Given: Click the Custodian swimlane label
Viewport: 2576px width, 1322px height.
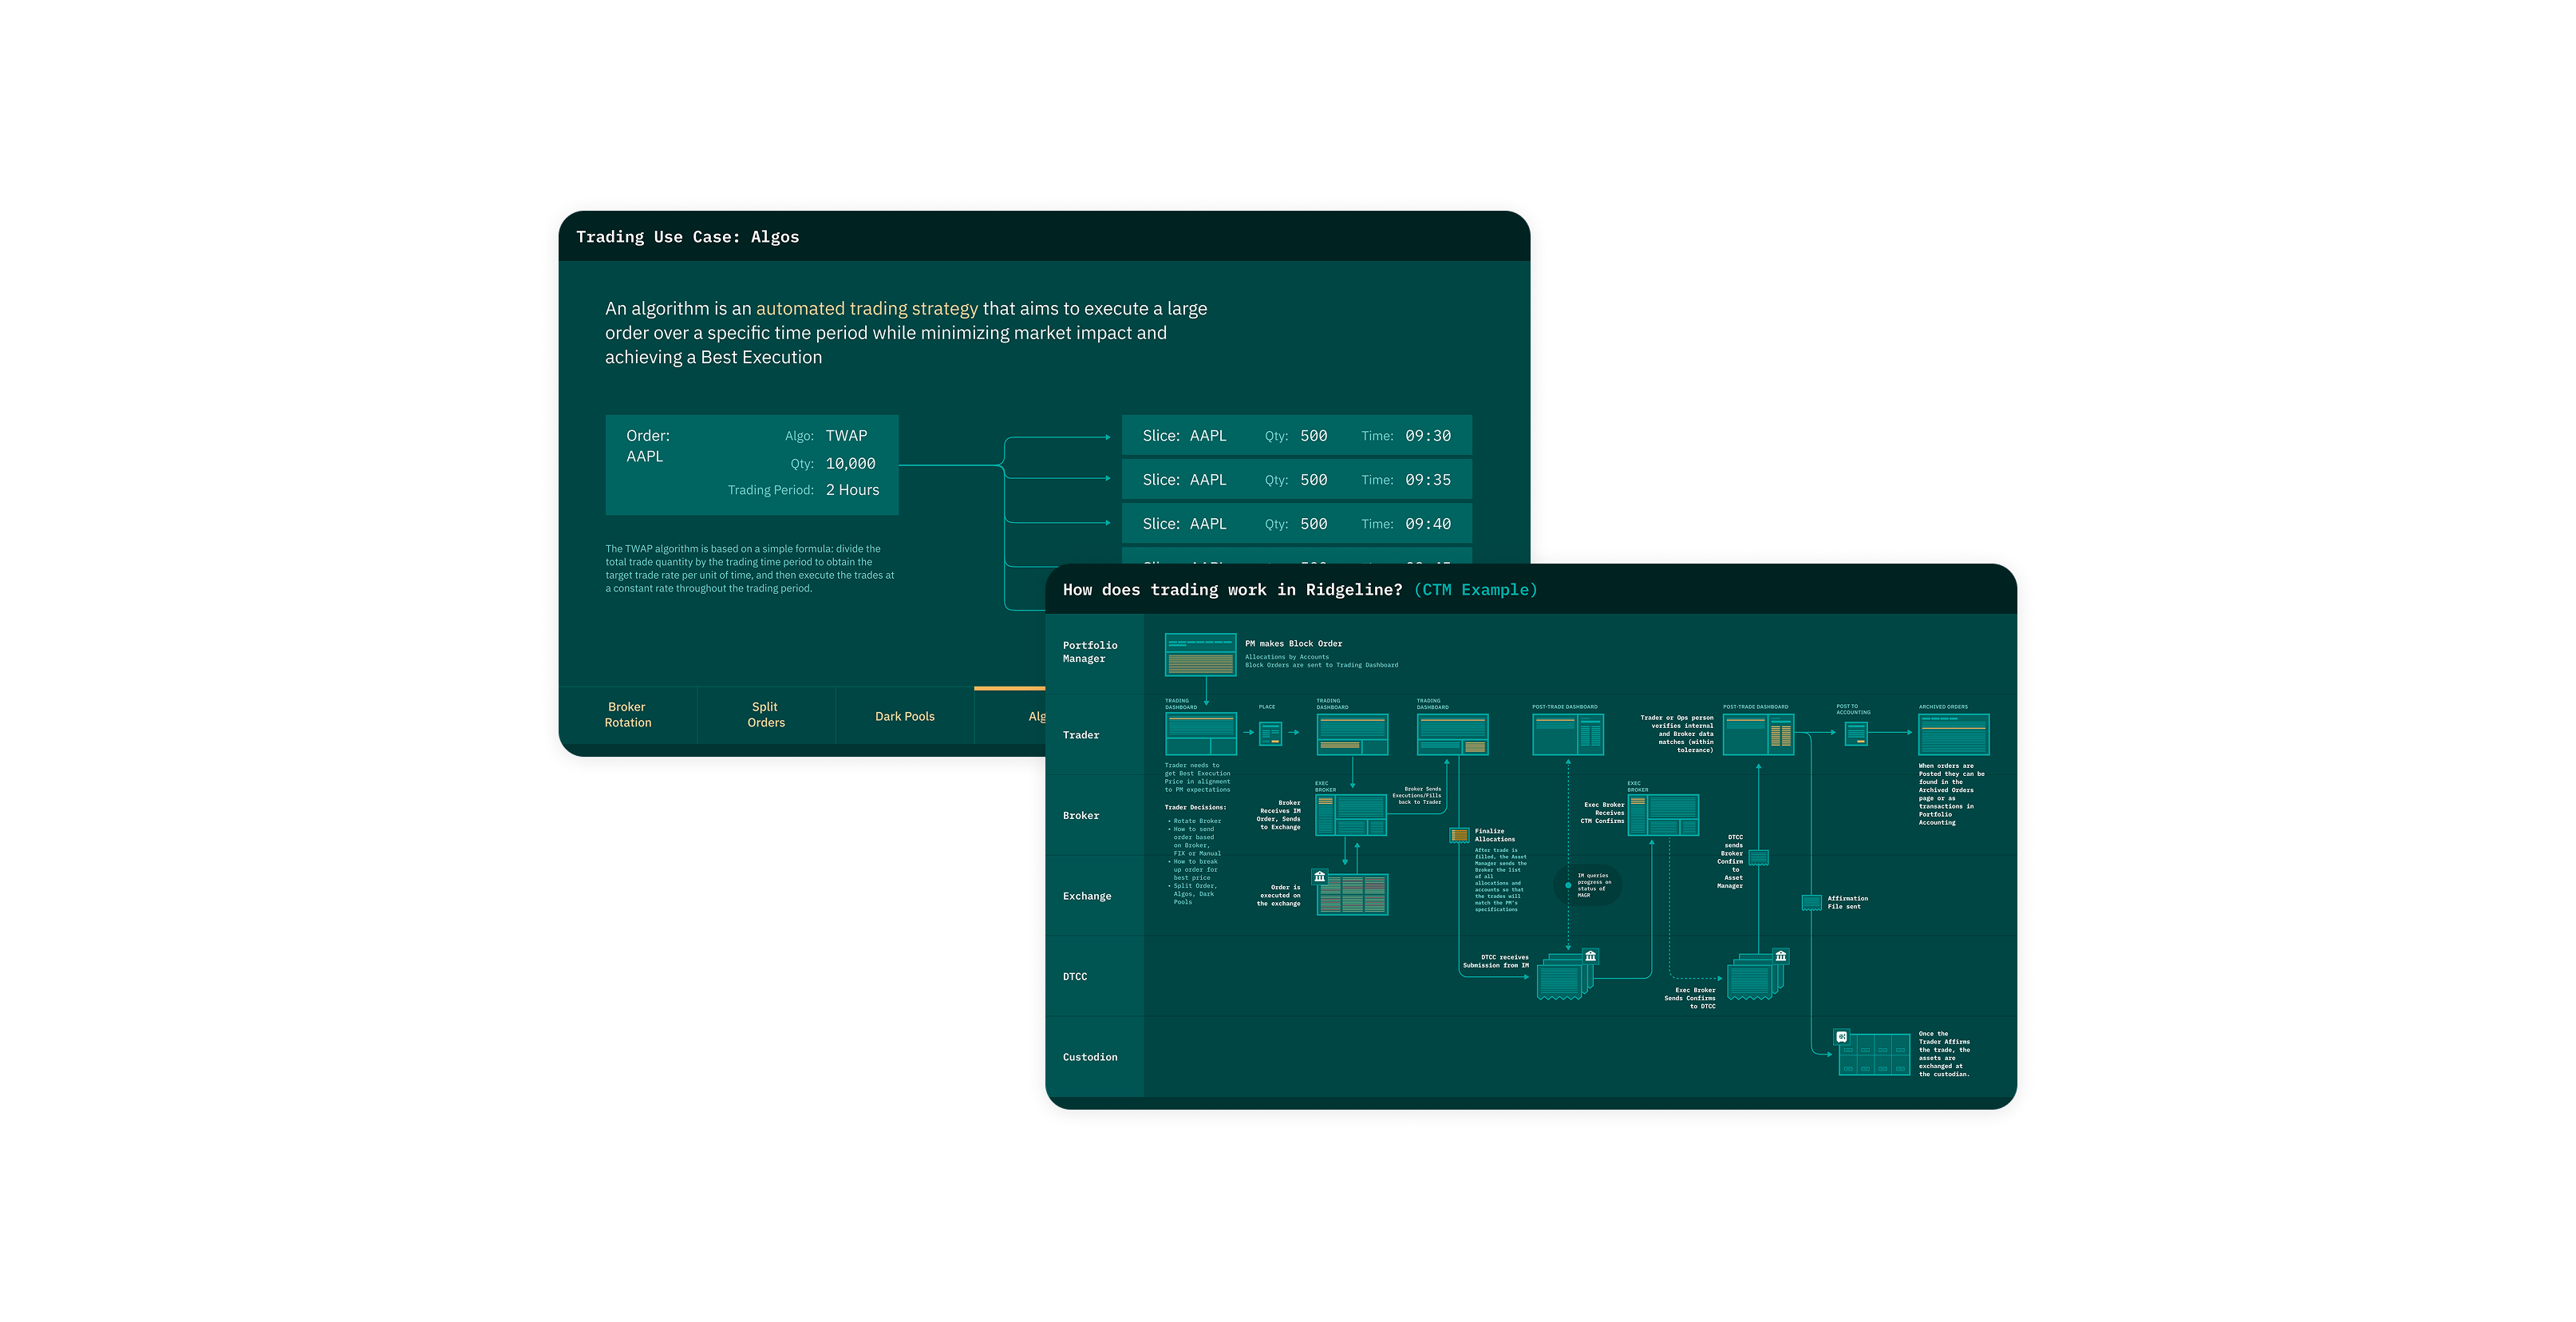Looking at the screenshot, I should pyautogui.click(x=1089, y=1057).
